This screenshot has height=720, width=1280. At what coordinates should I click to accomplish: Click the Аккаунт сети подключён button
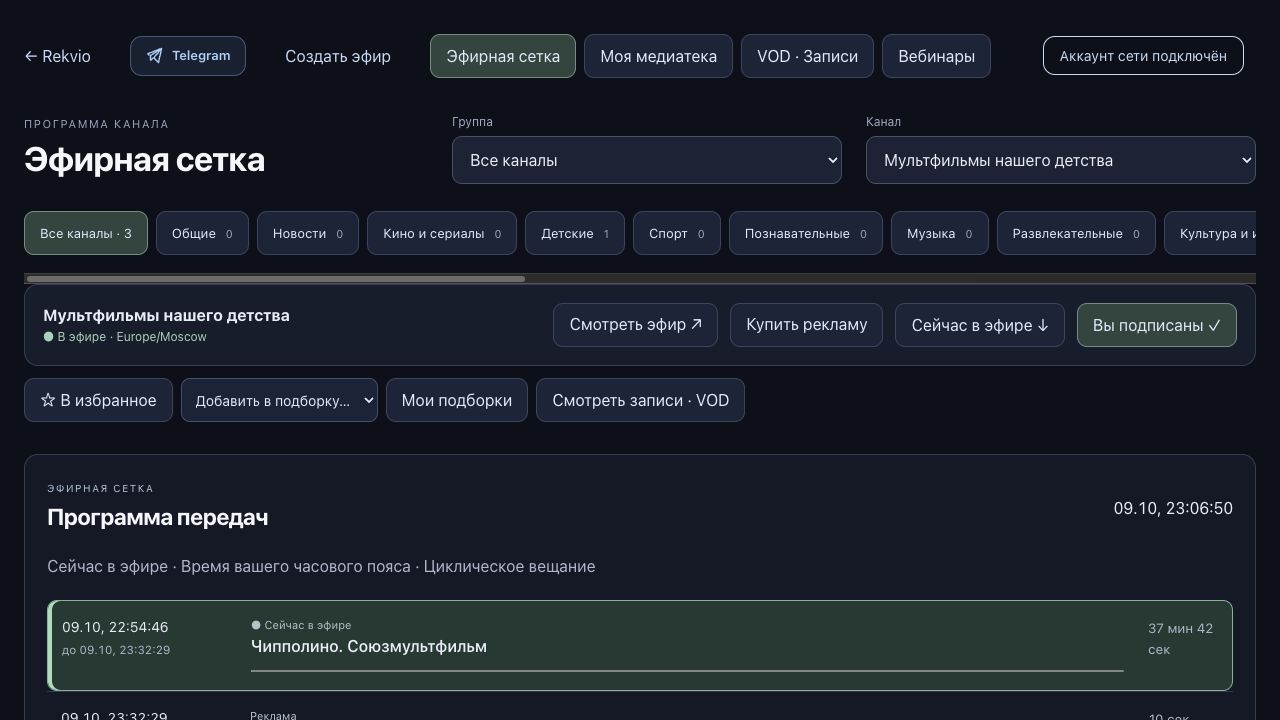coord(1143,56)
